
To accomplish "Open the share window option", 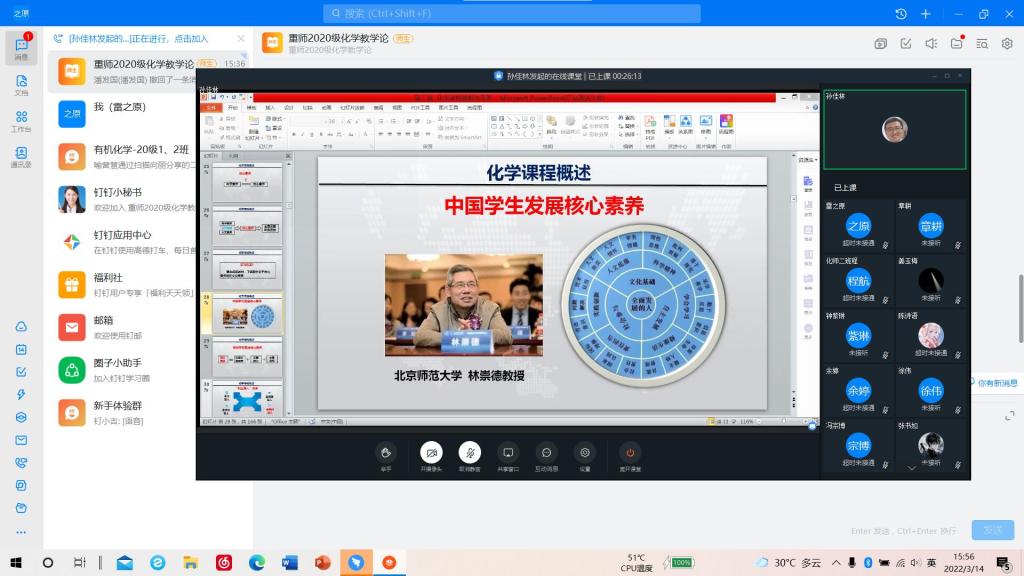I will (508, 454).
